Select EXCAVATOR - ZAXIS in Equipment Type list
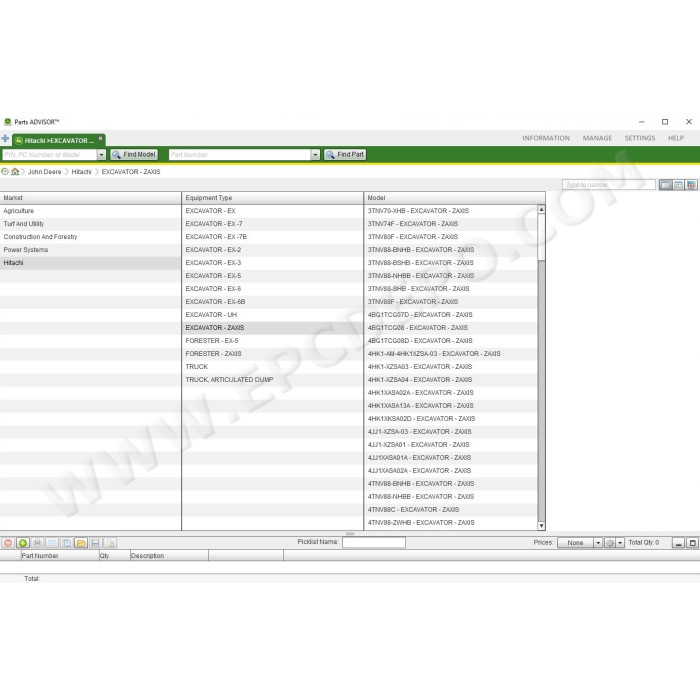 (x=273, y=328)
